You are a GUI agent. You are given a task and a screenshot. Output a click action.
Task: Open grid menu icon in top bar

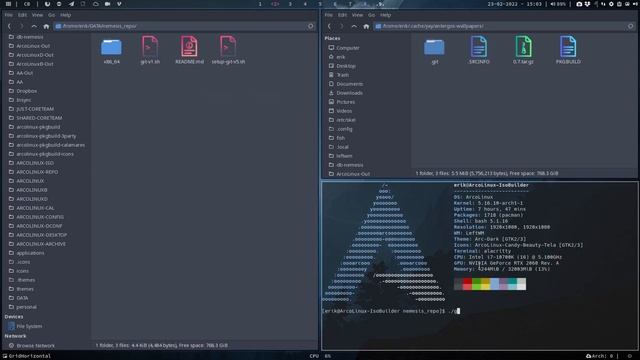pos(8,4)
